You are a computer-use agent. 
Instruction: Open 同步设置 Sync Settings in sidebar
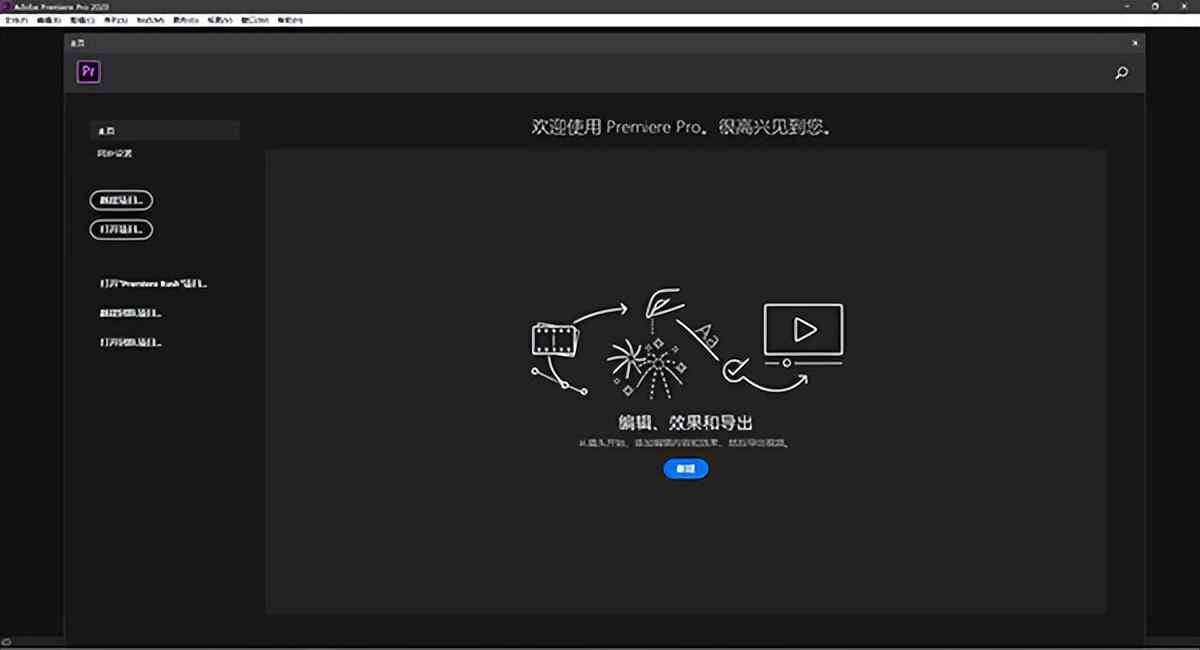(115, 154)
